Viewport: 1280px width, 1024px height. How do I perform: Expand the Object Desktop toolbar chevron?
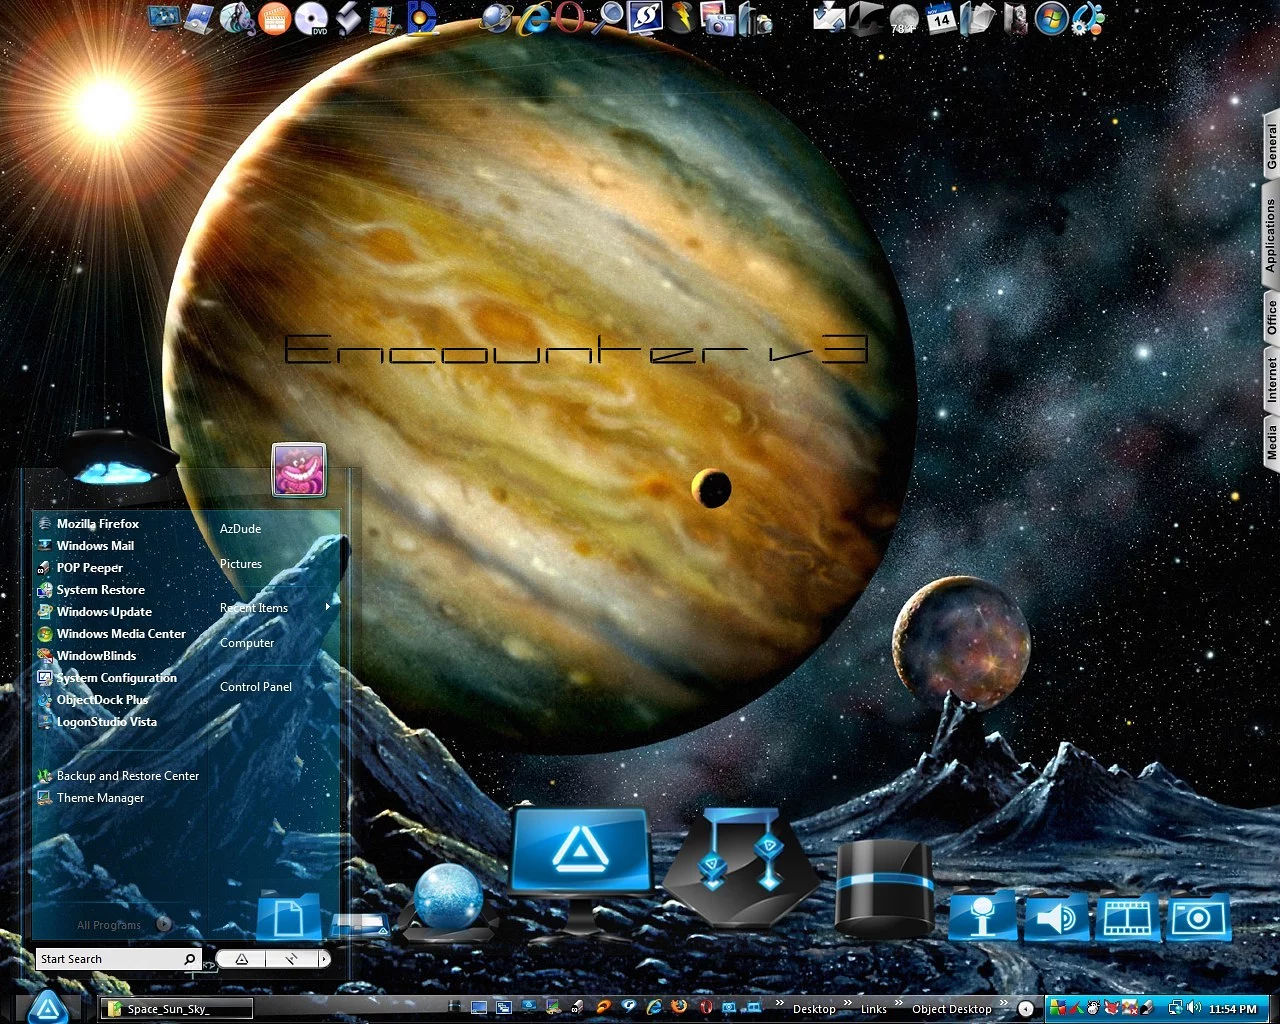click(1001, 1003)
